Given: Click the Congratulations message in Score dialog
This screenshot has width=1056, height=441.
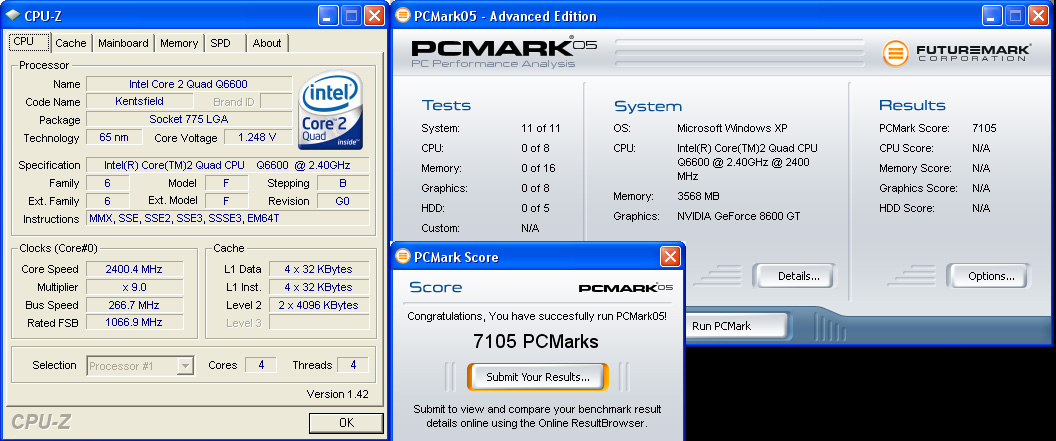Looking at the screenshot, I should coord(537,315).
